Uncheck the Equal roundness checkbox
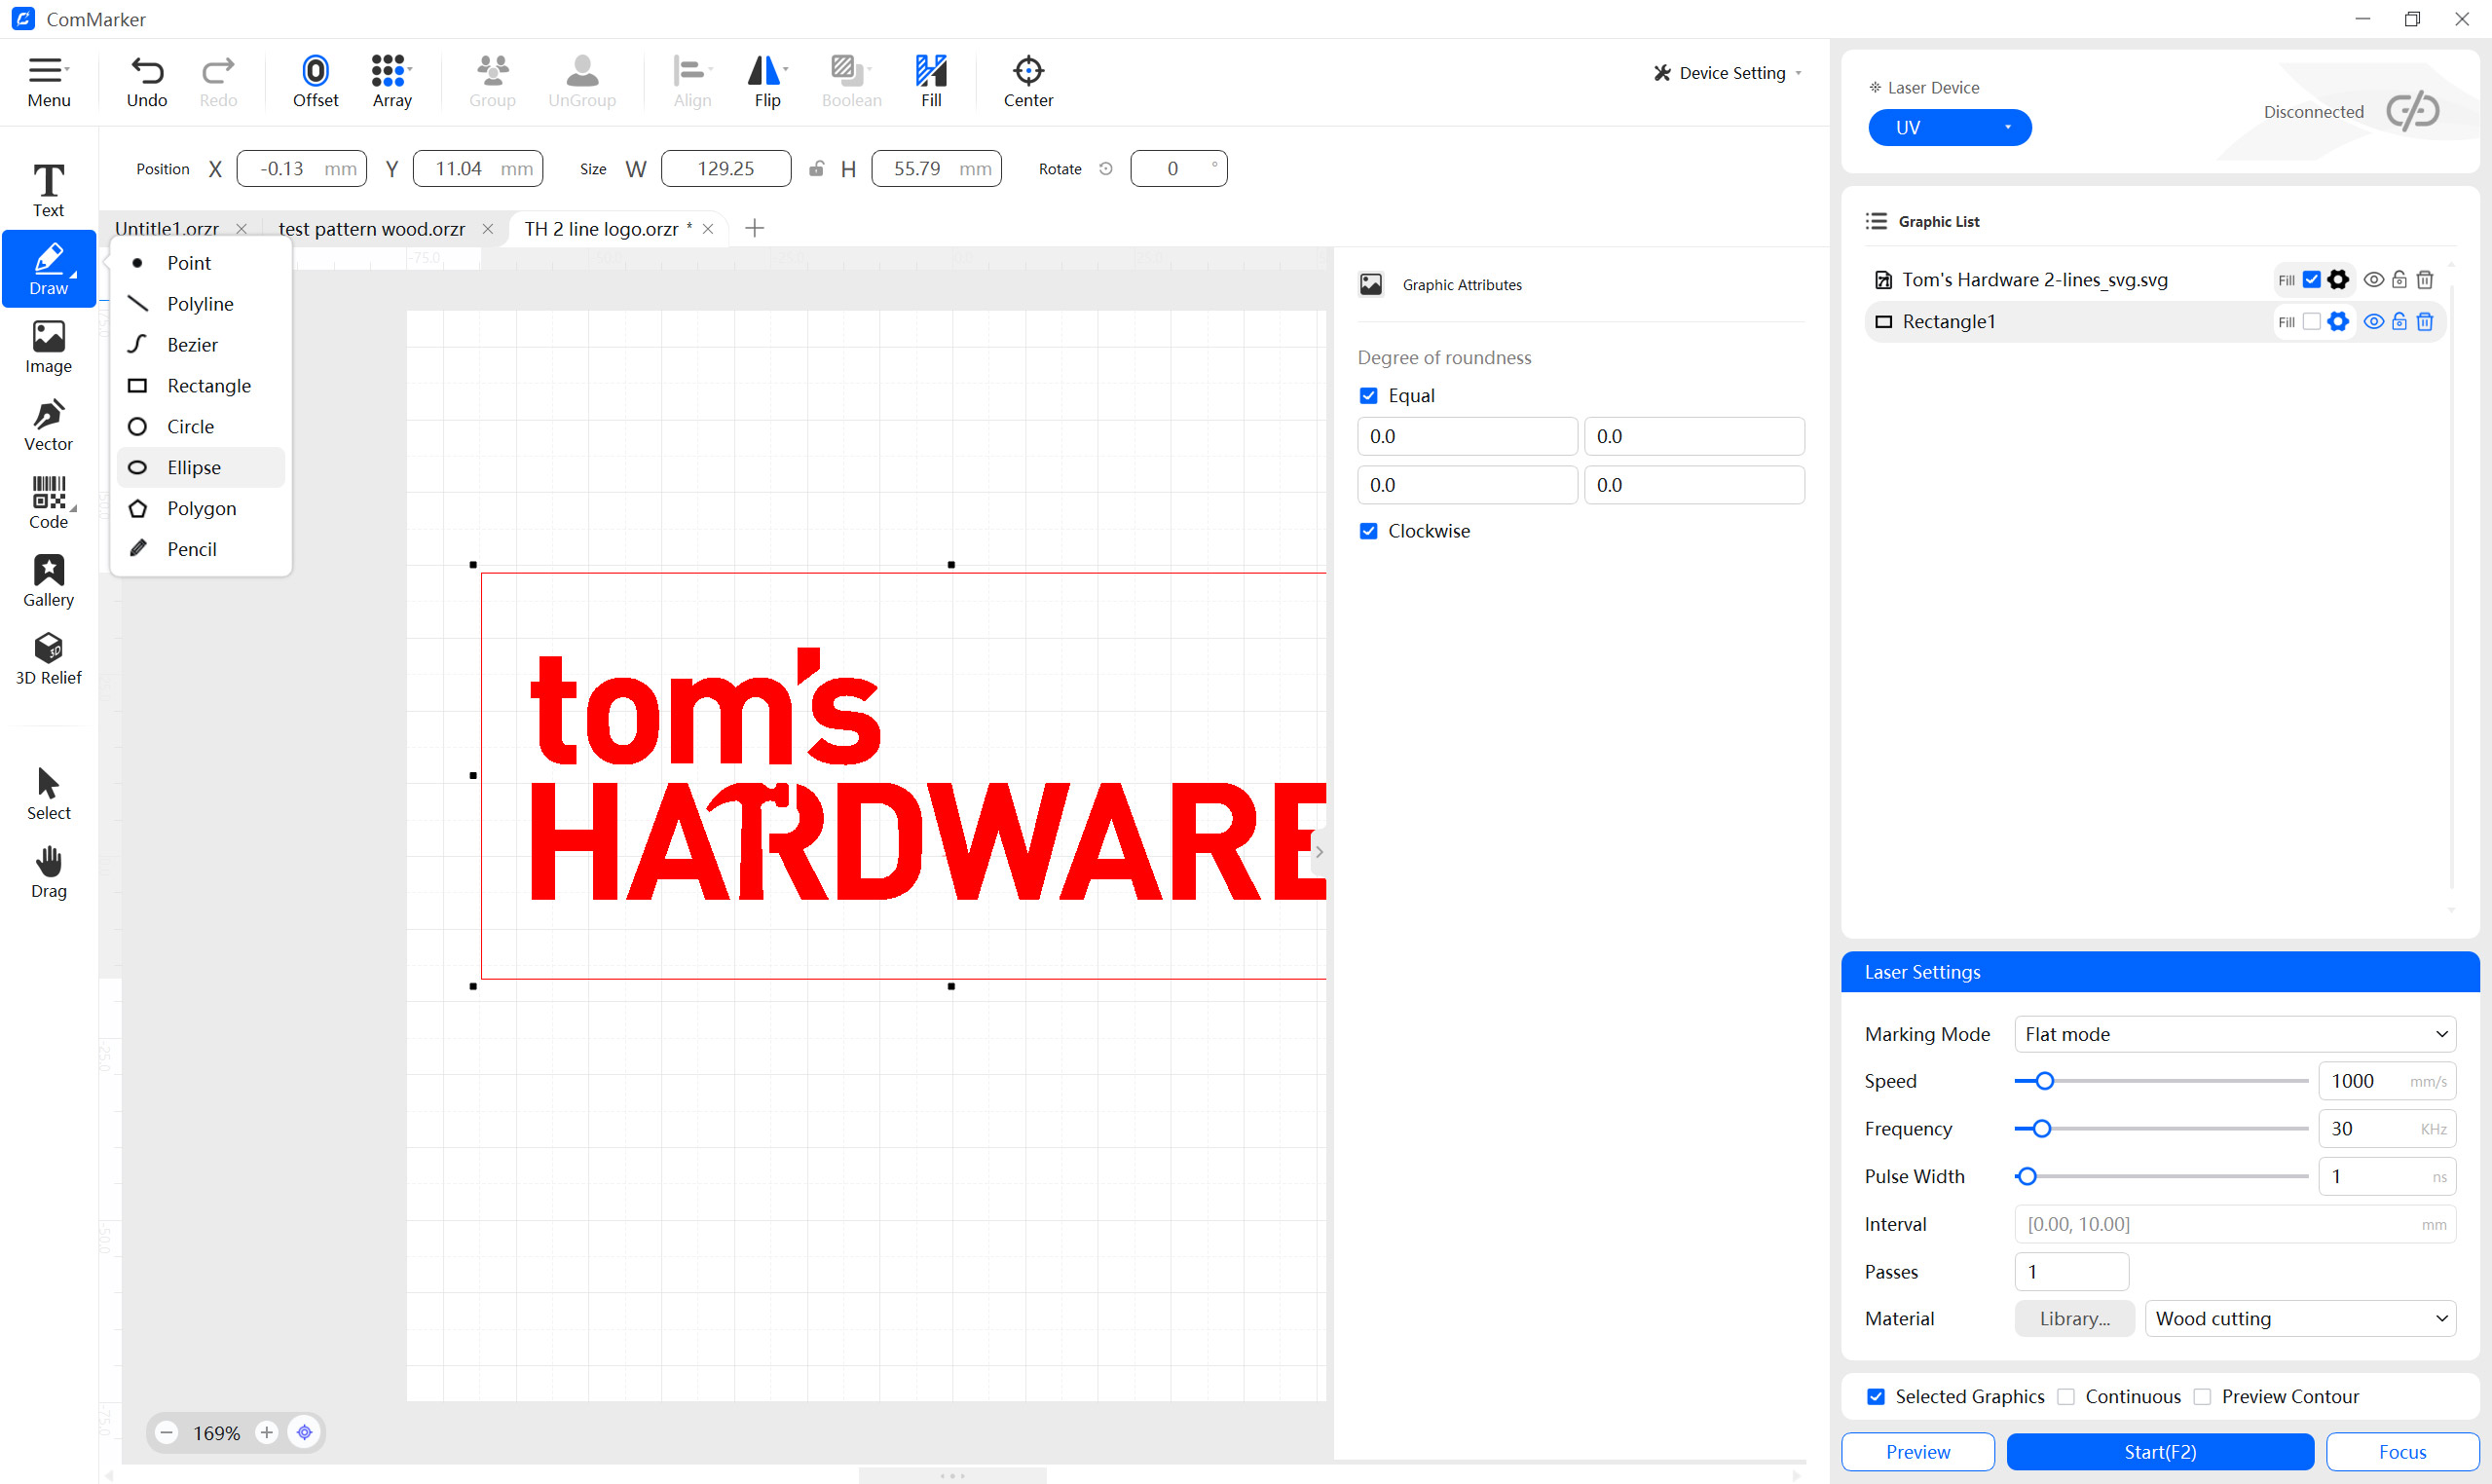 pyautogui.click(x=1368, y=395)
